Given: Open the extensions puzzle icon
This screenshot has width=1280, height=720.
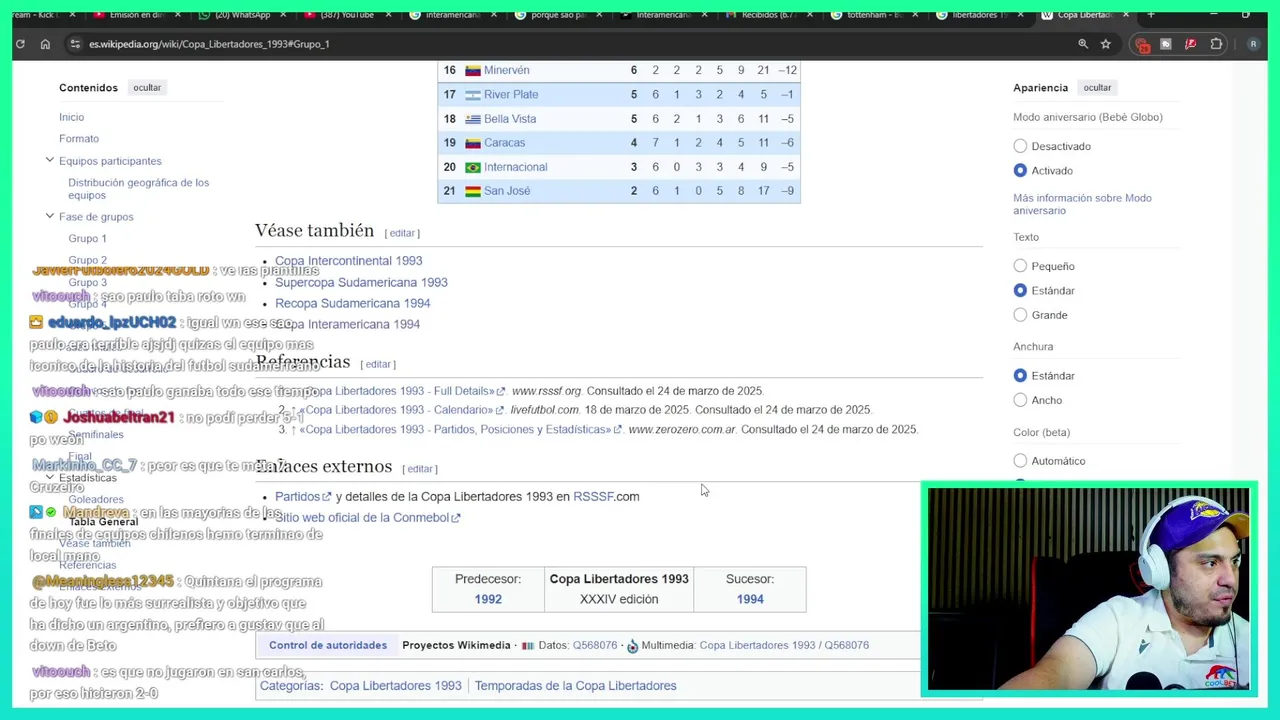Looking at the screenshot, I should click(1216, 44).
